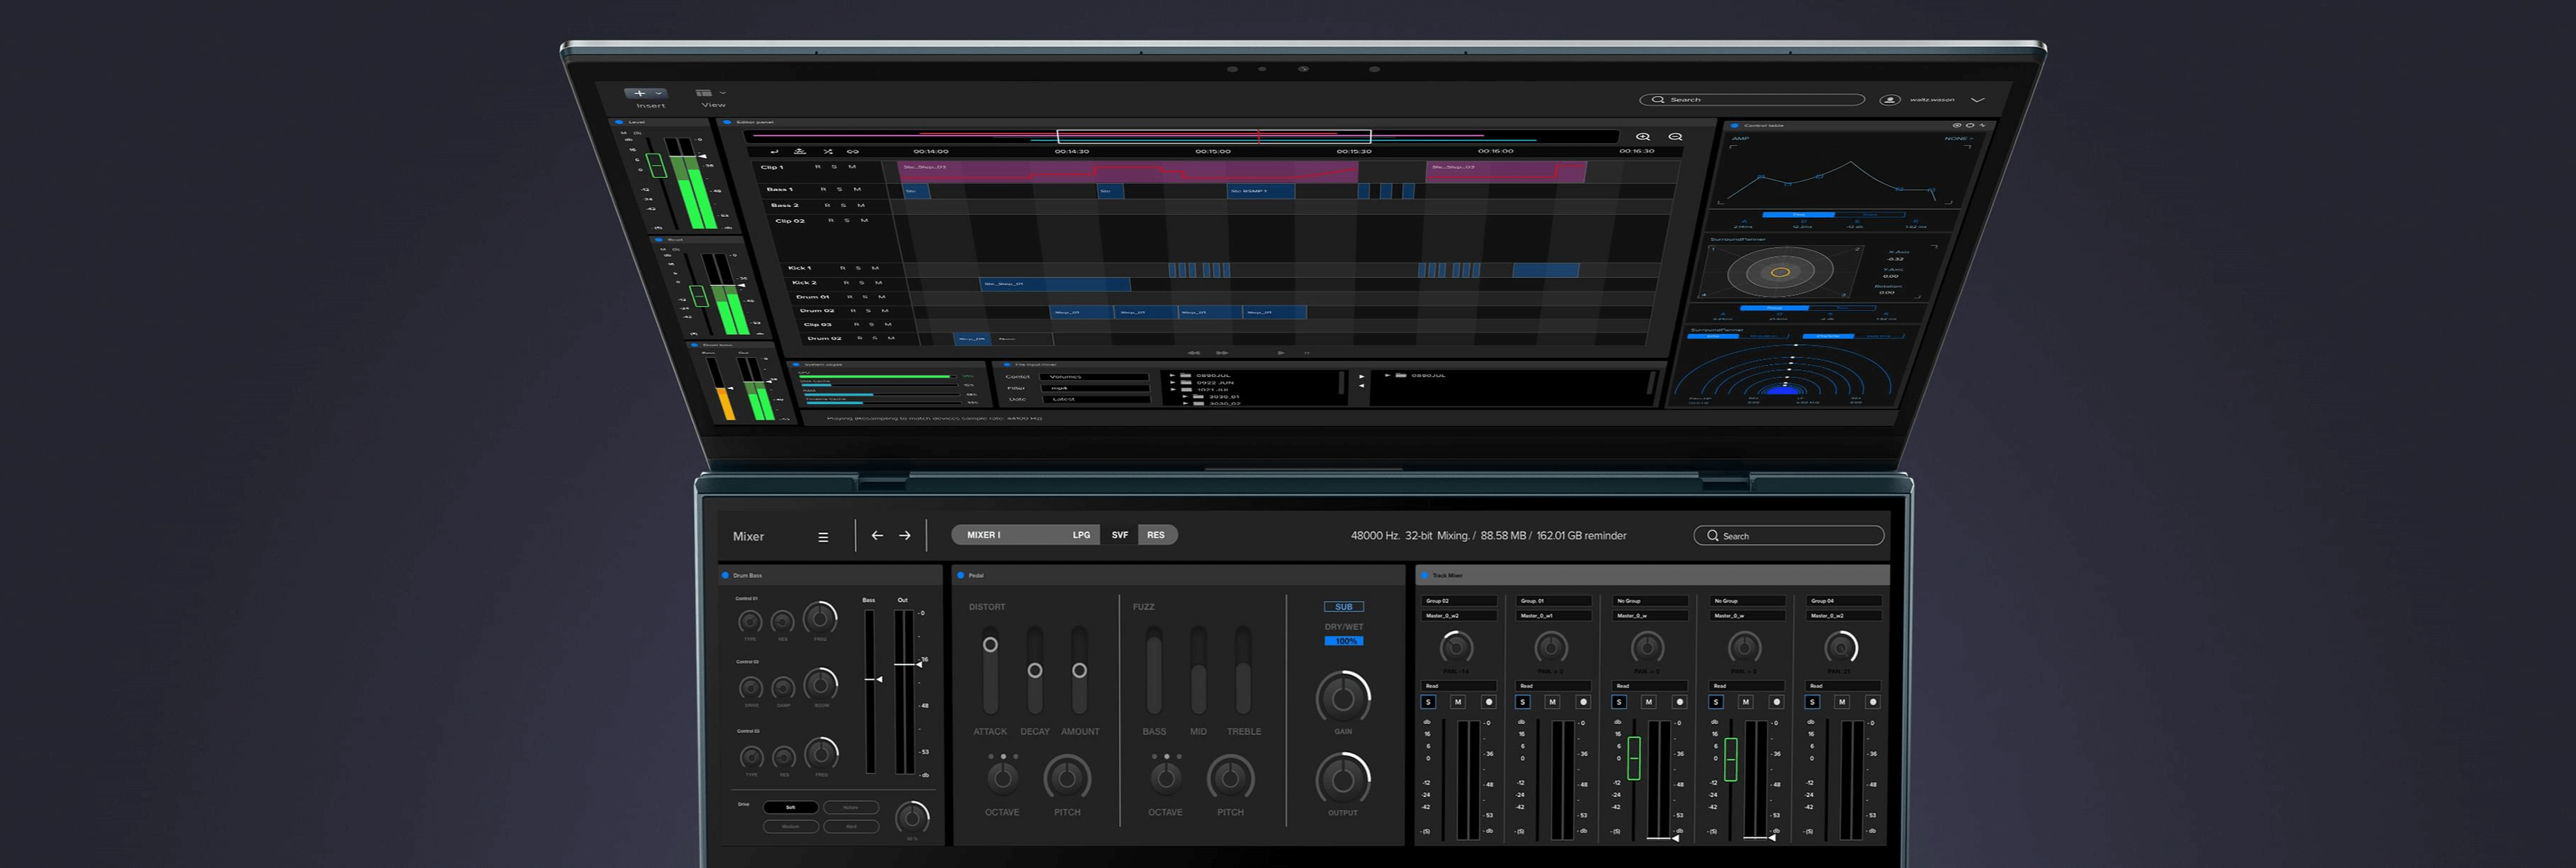Open the View layout menu

705,93
